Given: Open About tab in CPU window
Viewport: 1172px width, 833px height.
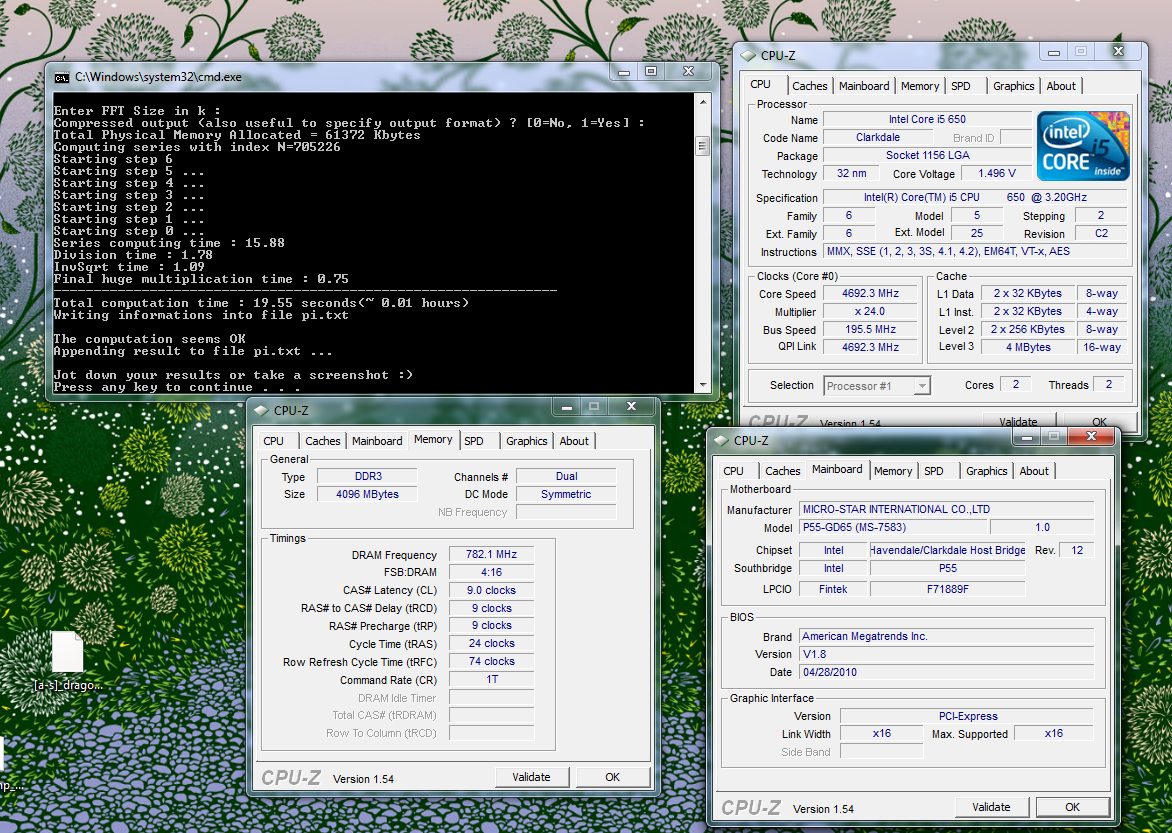Looking at the screenshot, I should pyautogui.click(x=1061, y=86).
